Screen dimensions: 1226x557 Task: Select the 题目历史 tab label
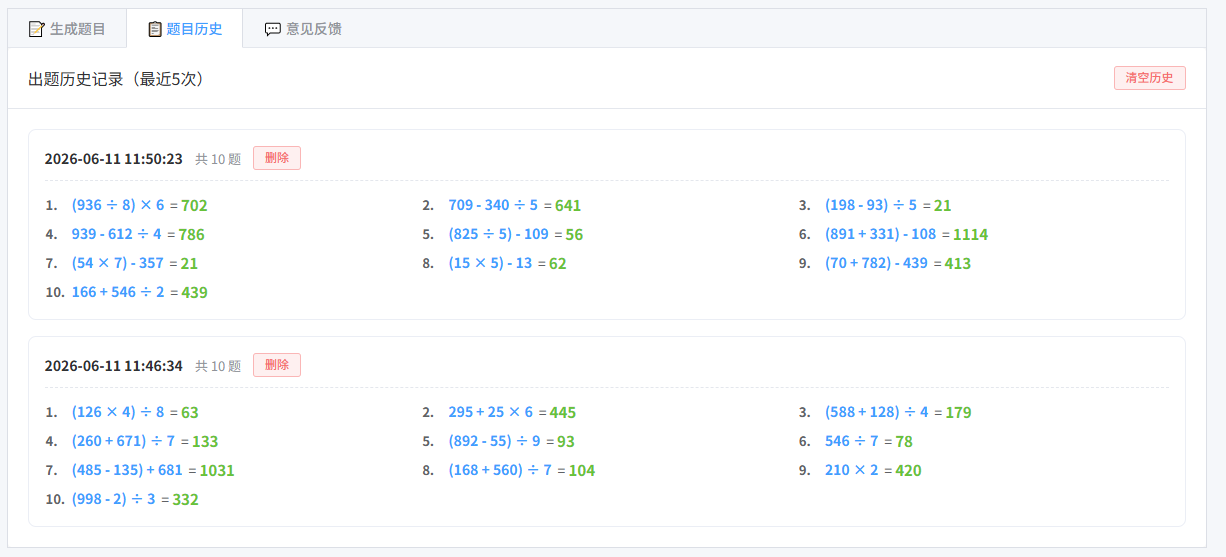click(x=194, y=29)
